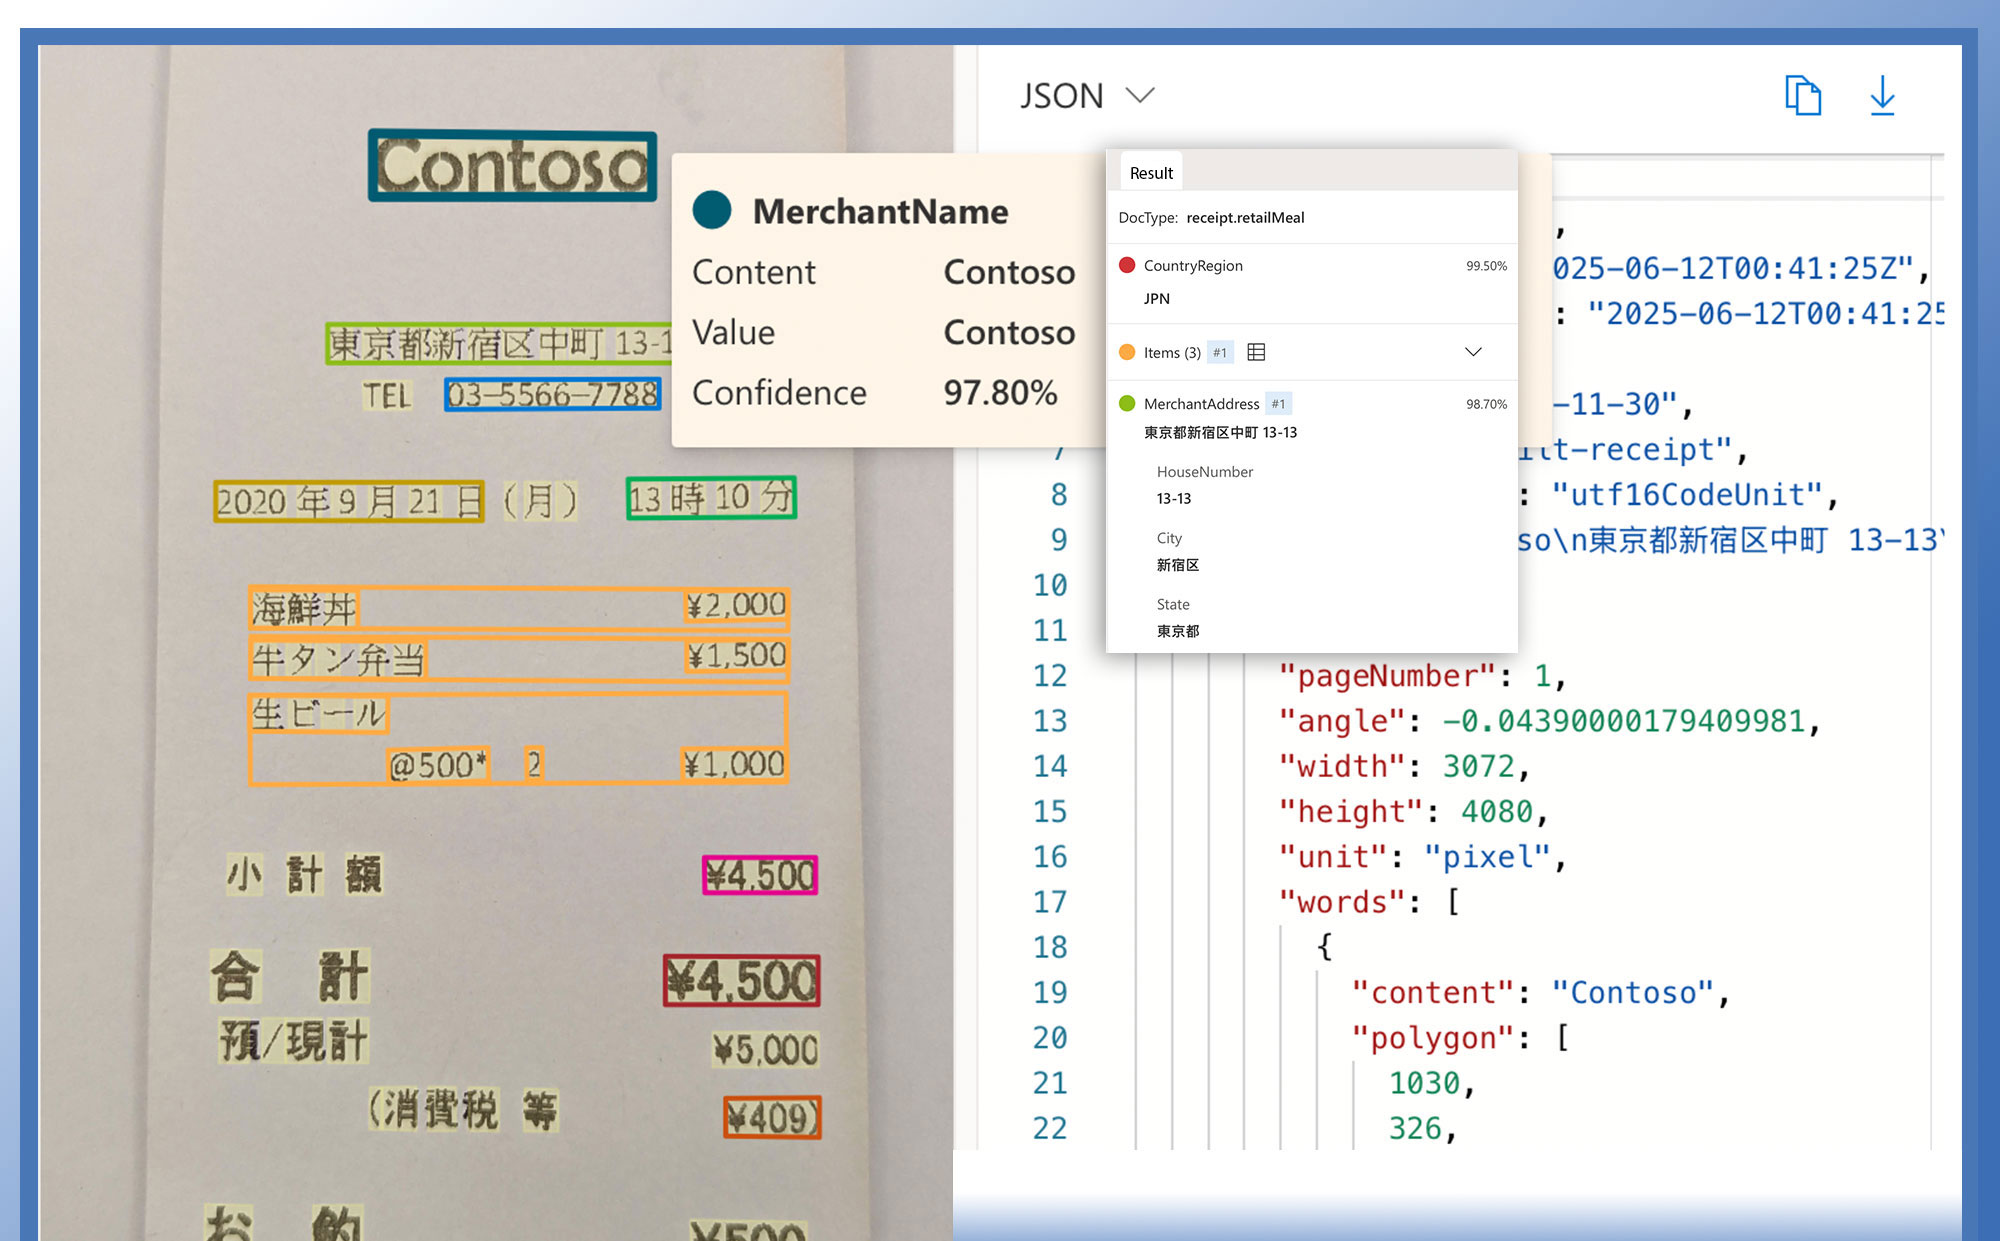Select the pink subtotal ¥4,500 box

[x=760, y=875]
